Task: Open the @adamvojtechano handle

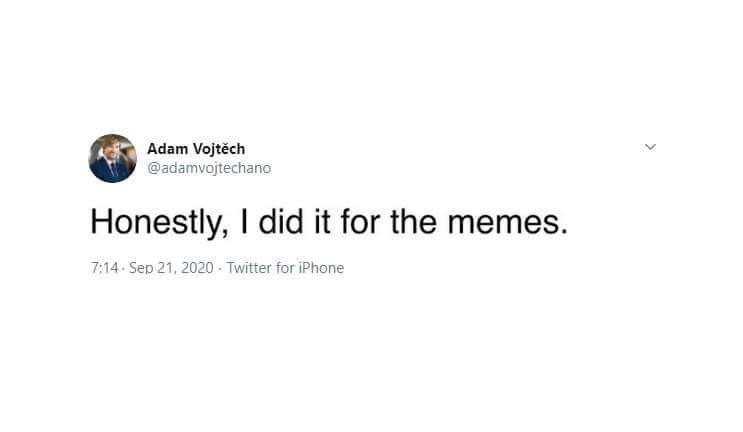Action: click(209, 168)
